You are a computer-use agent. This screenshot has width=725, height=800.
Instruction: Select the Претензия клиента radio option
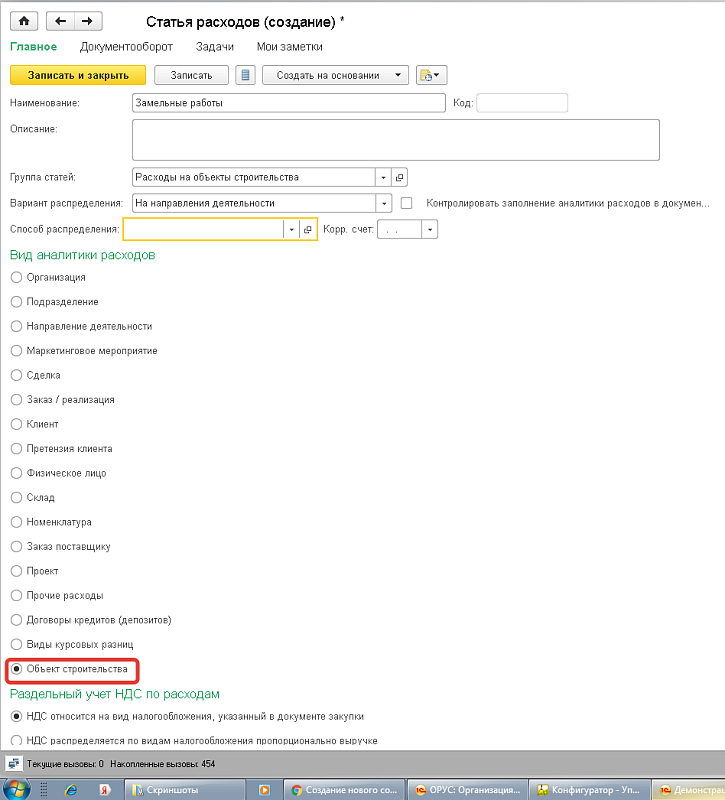16,448
